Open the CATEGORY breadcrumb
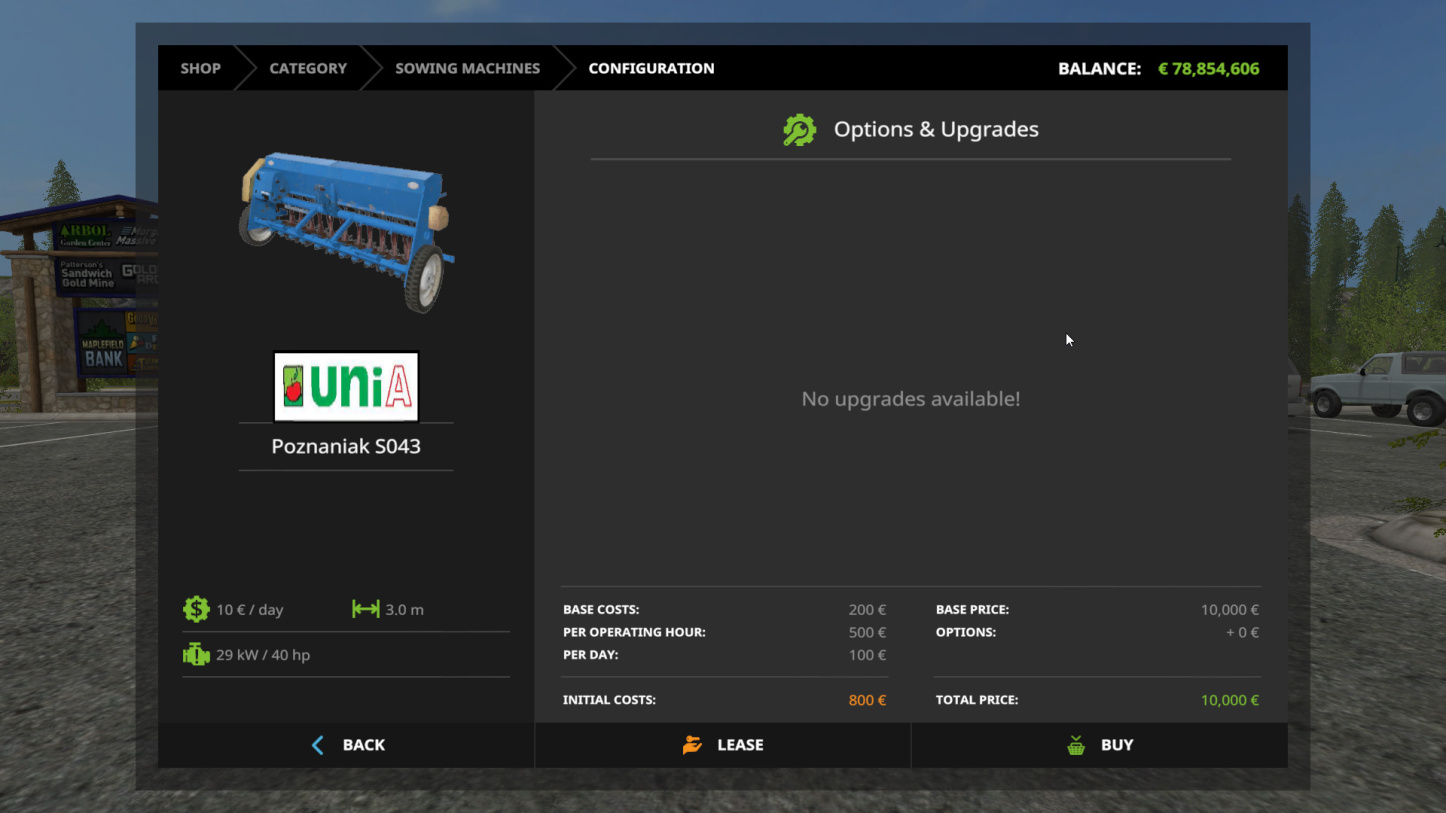This screenshot has width=1446, height=813. (308, 68)
